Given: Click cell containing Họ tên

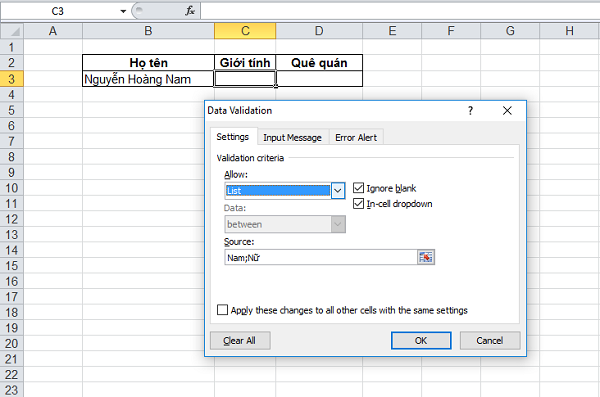Looking at the screenshot, I should tap(148, 63).
